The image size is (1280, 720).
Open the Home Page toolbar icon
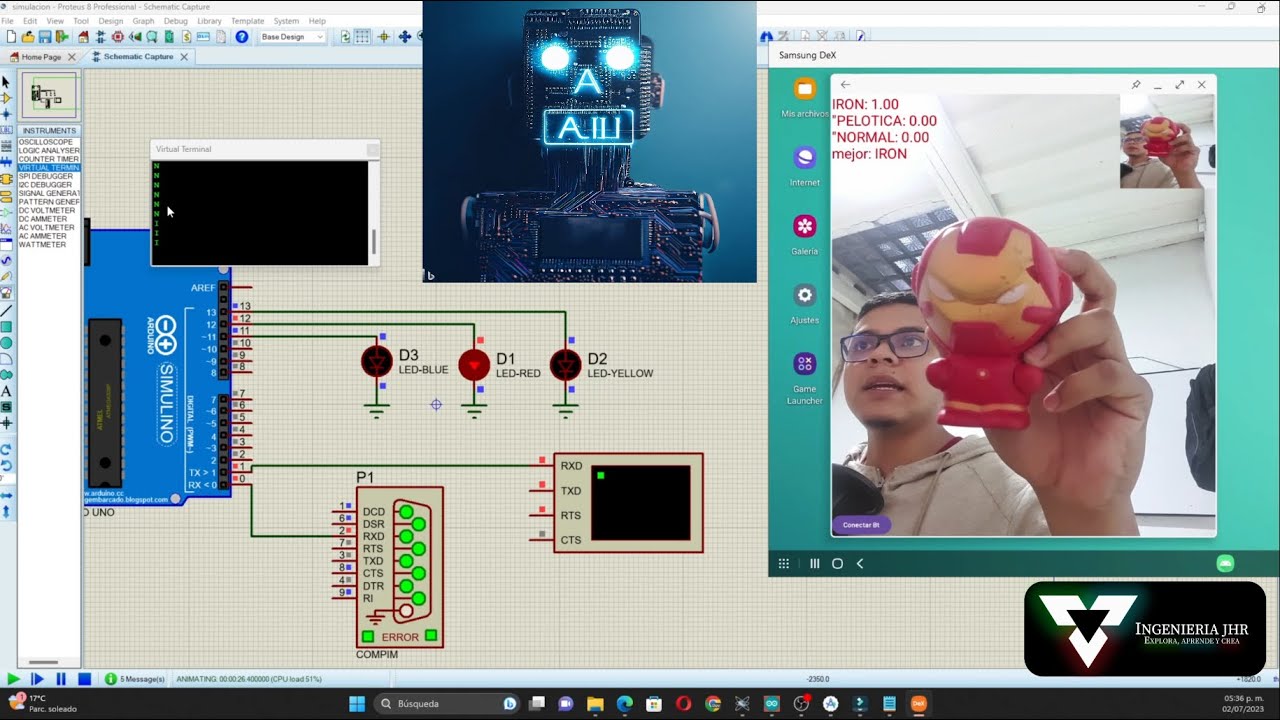82,37
